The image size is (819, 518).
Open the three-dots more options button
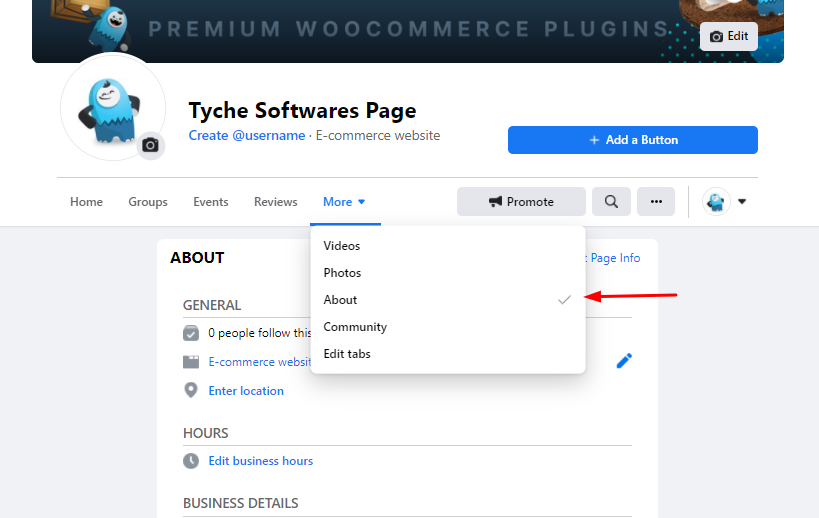[656, 202]
